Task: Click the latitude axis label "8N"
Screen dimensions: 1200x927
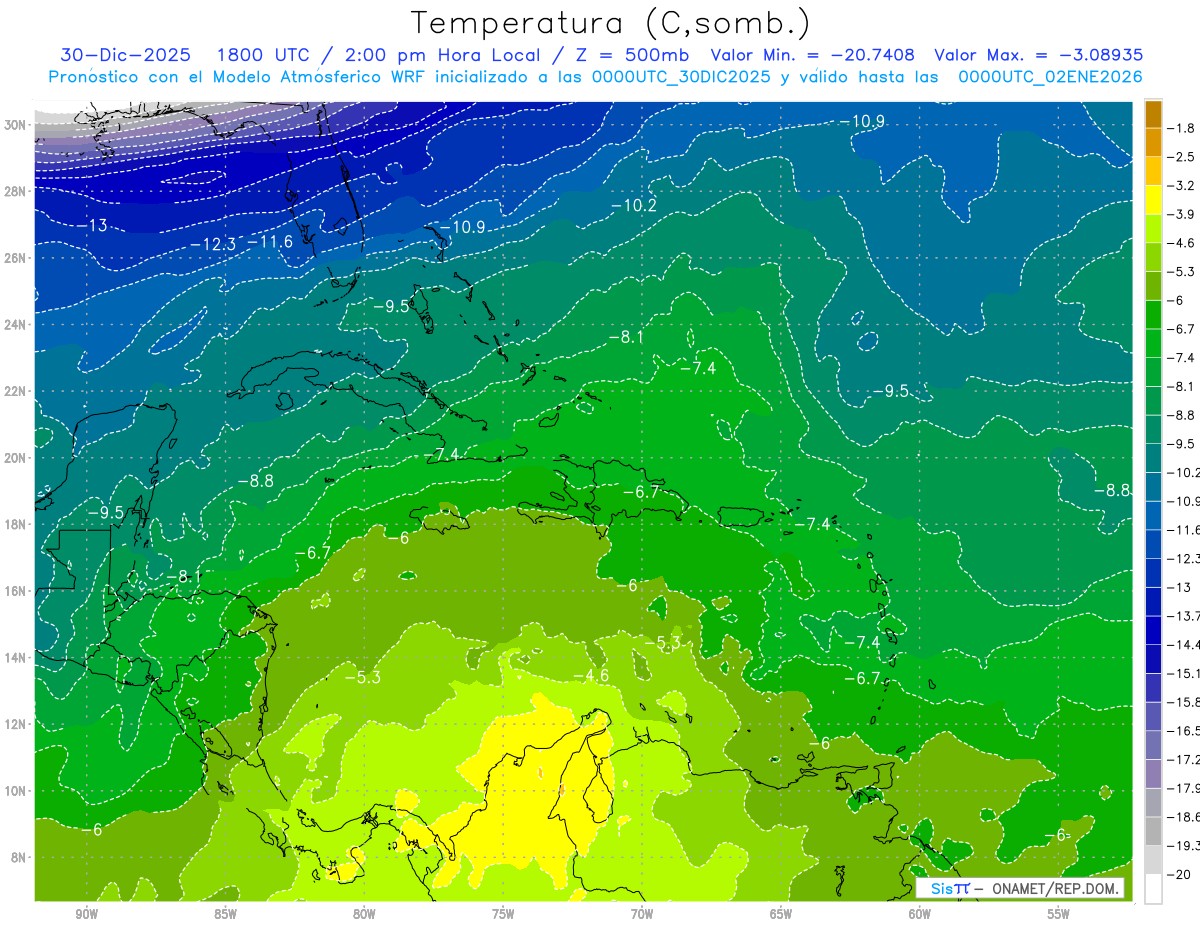Action: tap(20, 858)
